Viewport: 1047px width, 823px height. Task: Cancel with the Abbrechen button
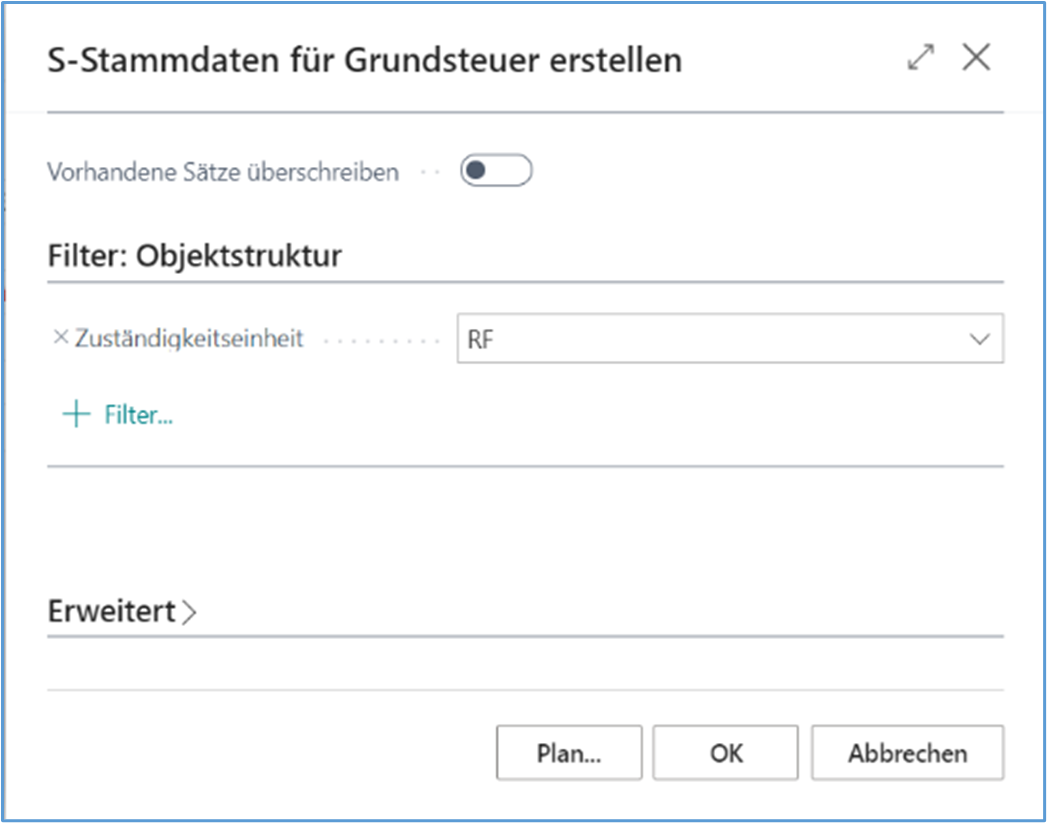pyautogui.click(x=907, y=753)
